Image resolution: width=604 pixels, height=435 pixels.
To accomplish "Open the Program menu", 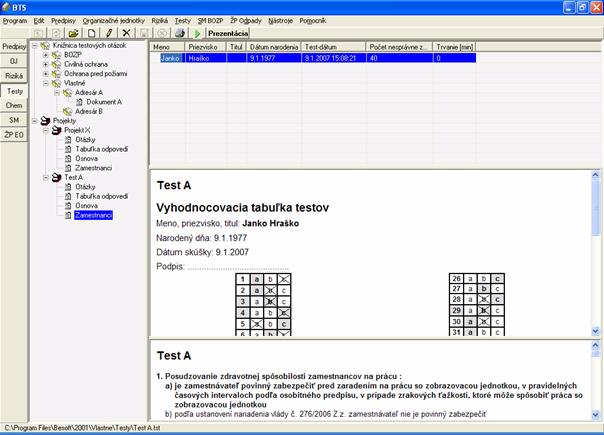I will point(15,21).
